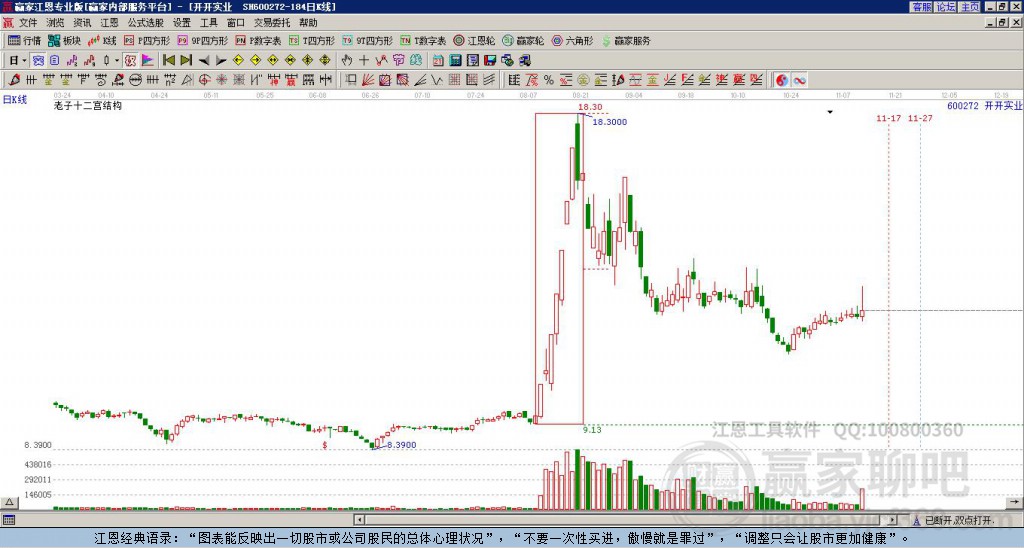Click the horizontal scrollbar left arrow
Image resolution: width=1024 pixels, height=548 pixels.
tap(359, 520)
